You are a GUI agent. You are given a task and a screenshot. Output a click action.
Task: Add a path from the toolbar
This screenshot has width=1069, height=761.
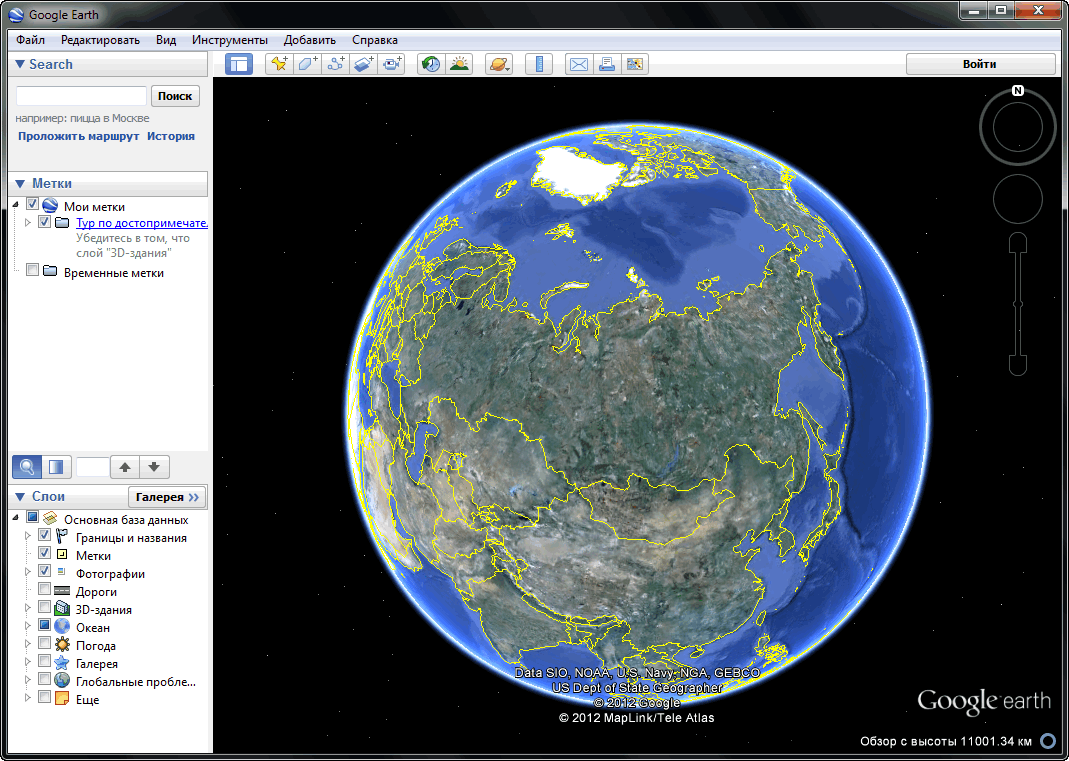tap(335, 64)
